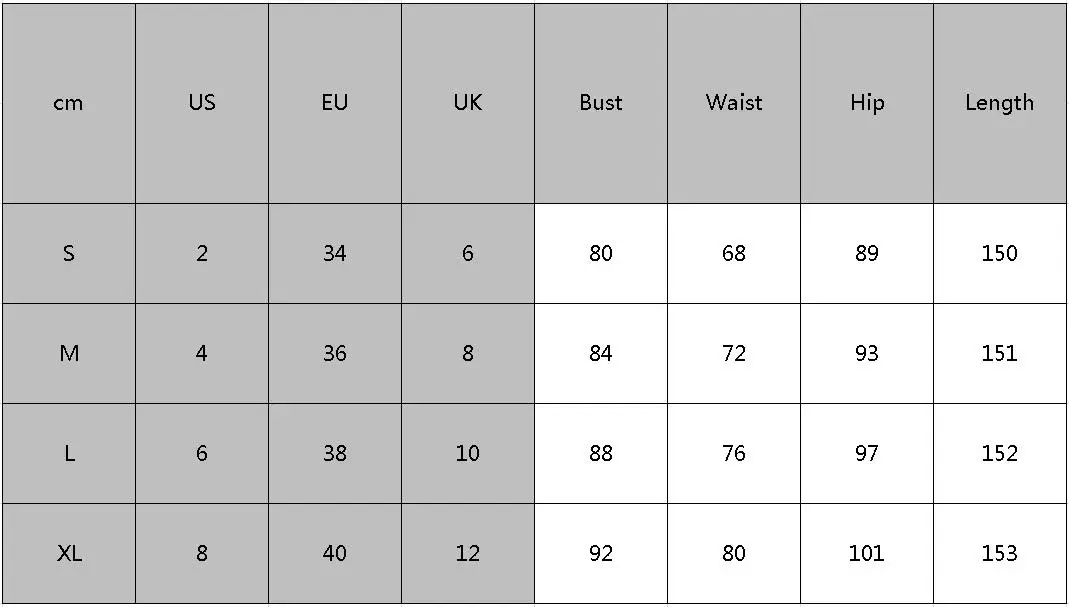Image resolution: width=1069 pixels, height=607 pixels.
Task: Click the length value 153 cell
Action: [x=999, y=553]
